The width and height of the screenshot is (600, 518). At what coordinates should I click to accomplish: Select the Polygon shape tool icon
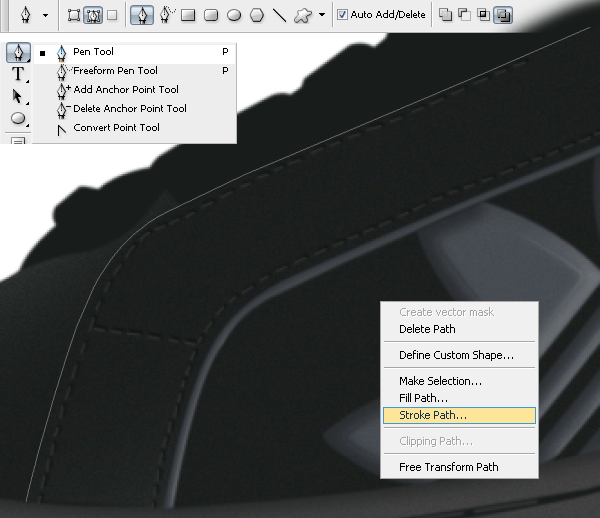pyautogui.click(x=257, y=15)
